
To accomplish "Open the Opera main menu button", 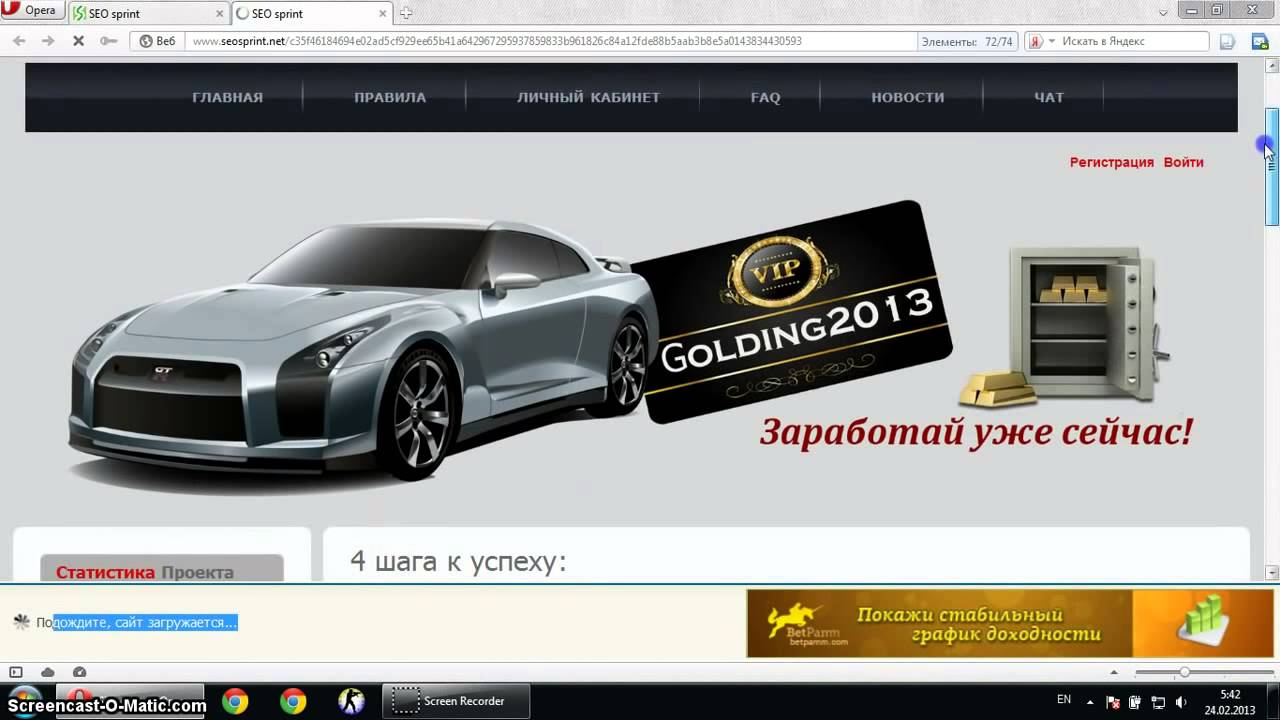I will pos(32,10).
